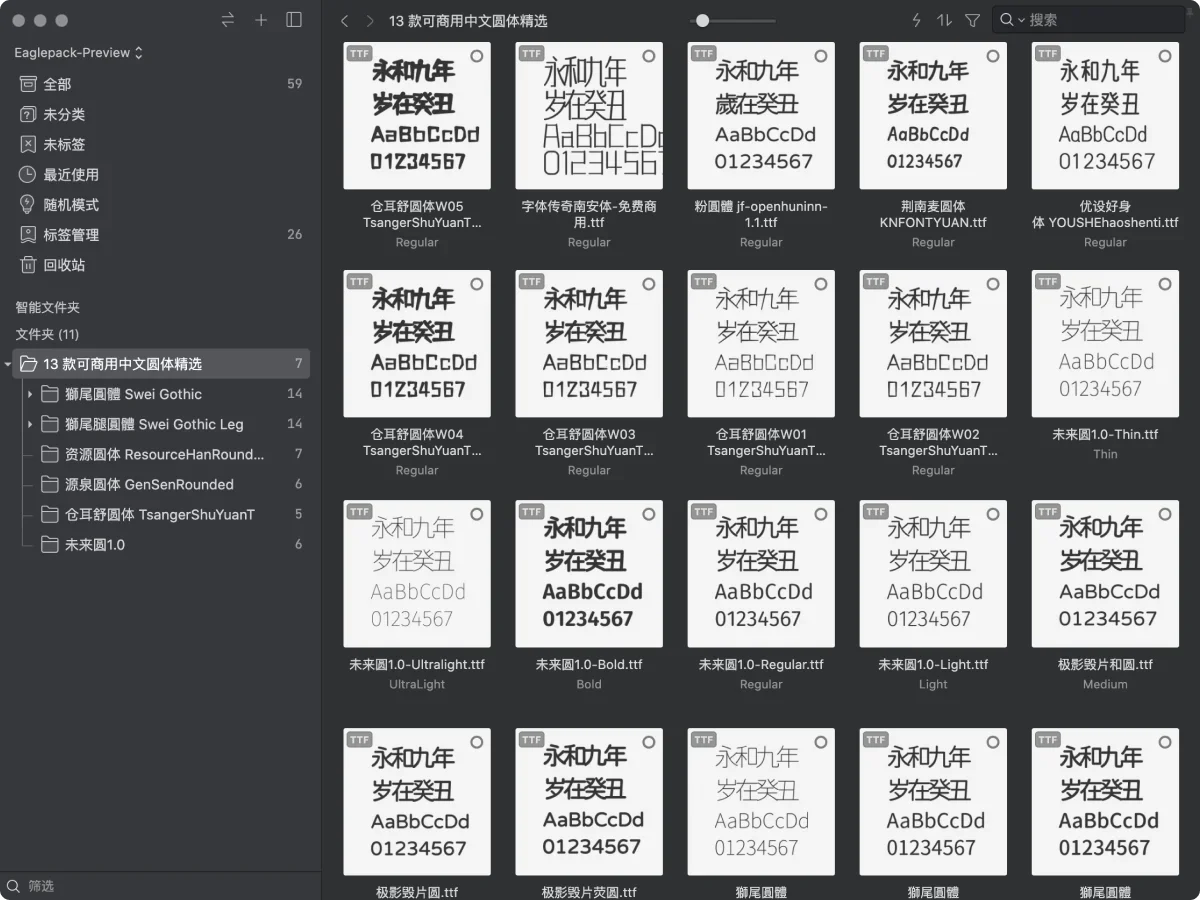Select the 未来圆1.0-Thin.ttf thumbnail circle

(1164, 284)
